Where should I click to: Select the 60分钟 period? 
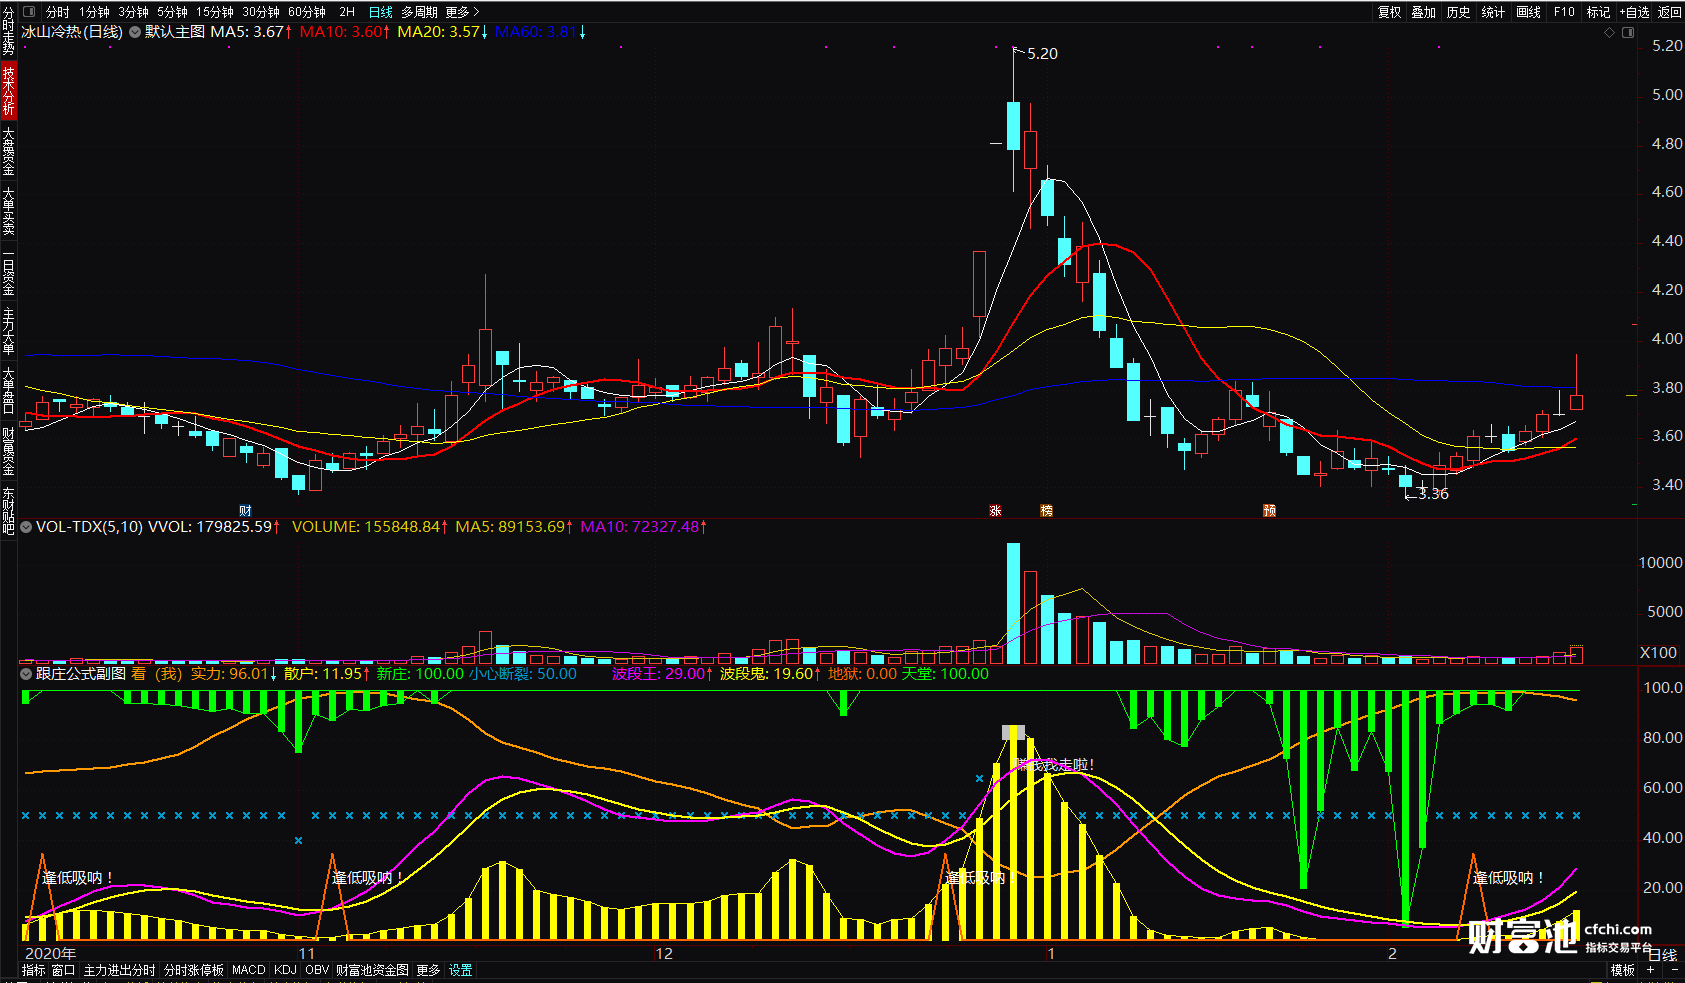(306, 12)
